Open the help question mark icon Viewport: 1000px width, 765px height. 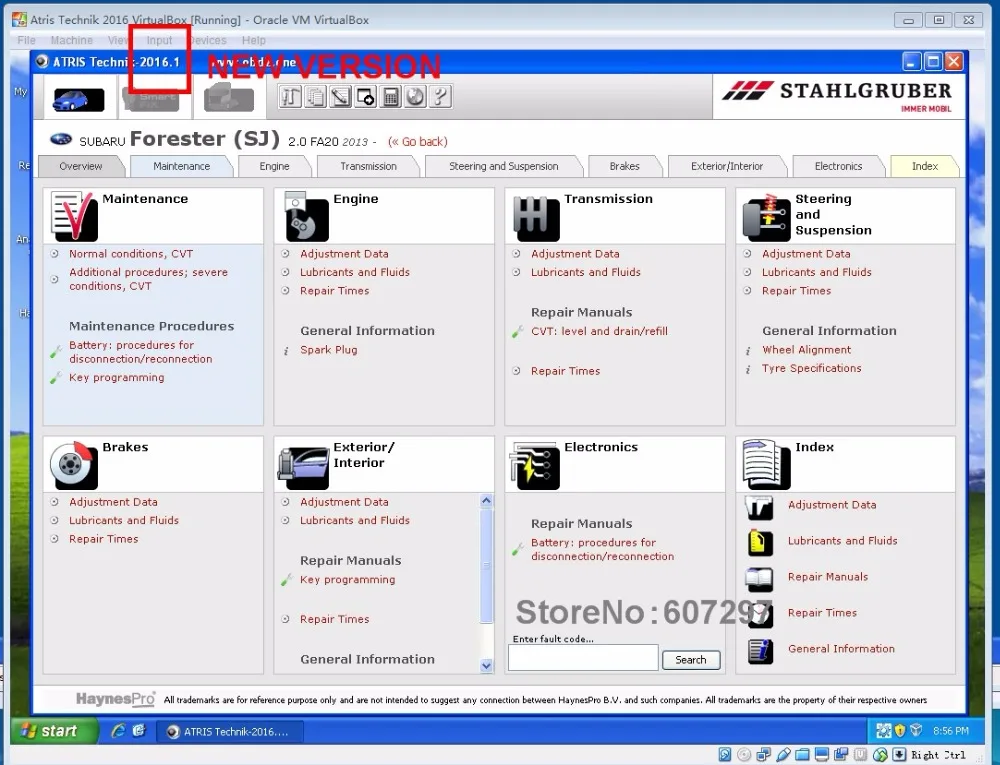pyautogui.click(x=440, y=97)
